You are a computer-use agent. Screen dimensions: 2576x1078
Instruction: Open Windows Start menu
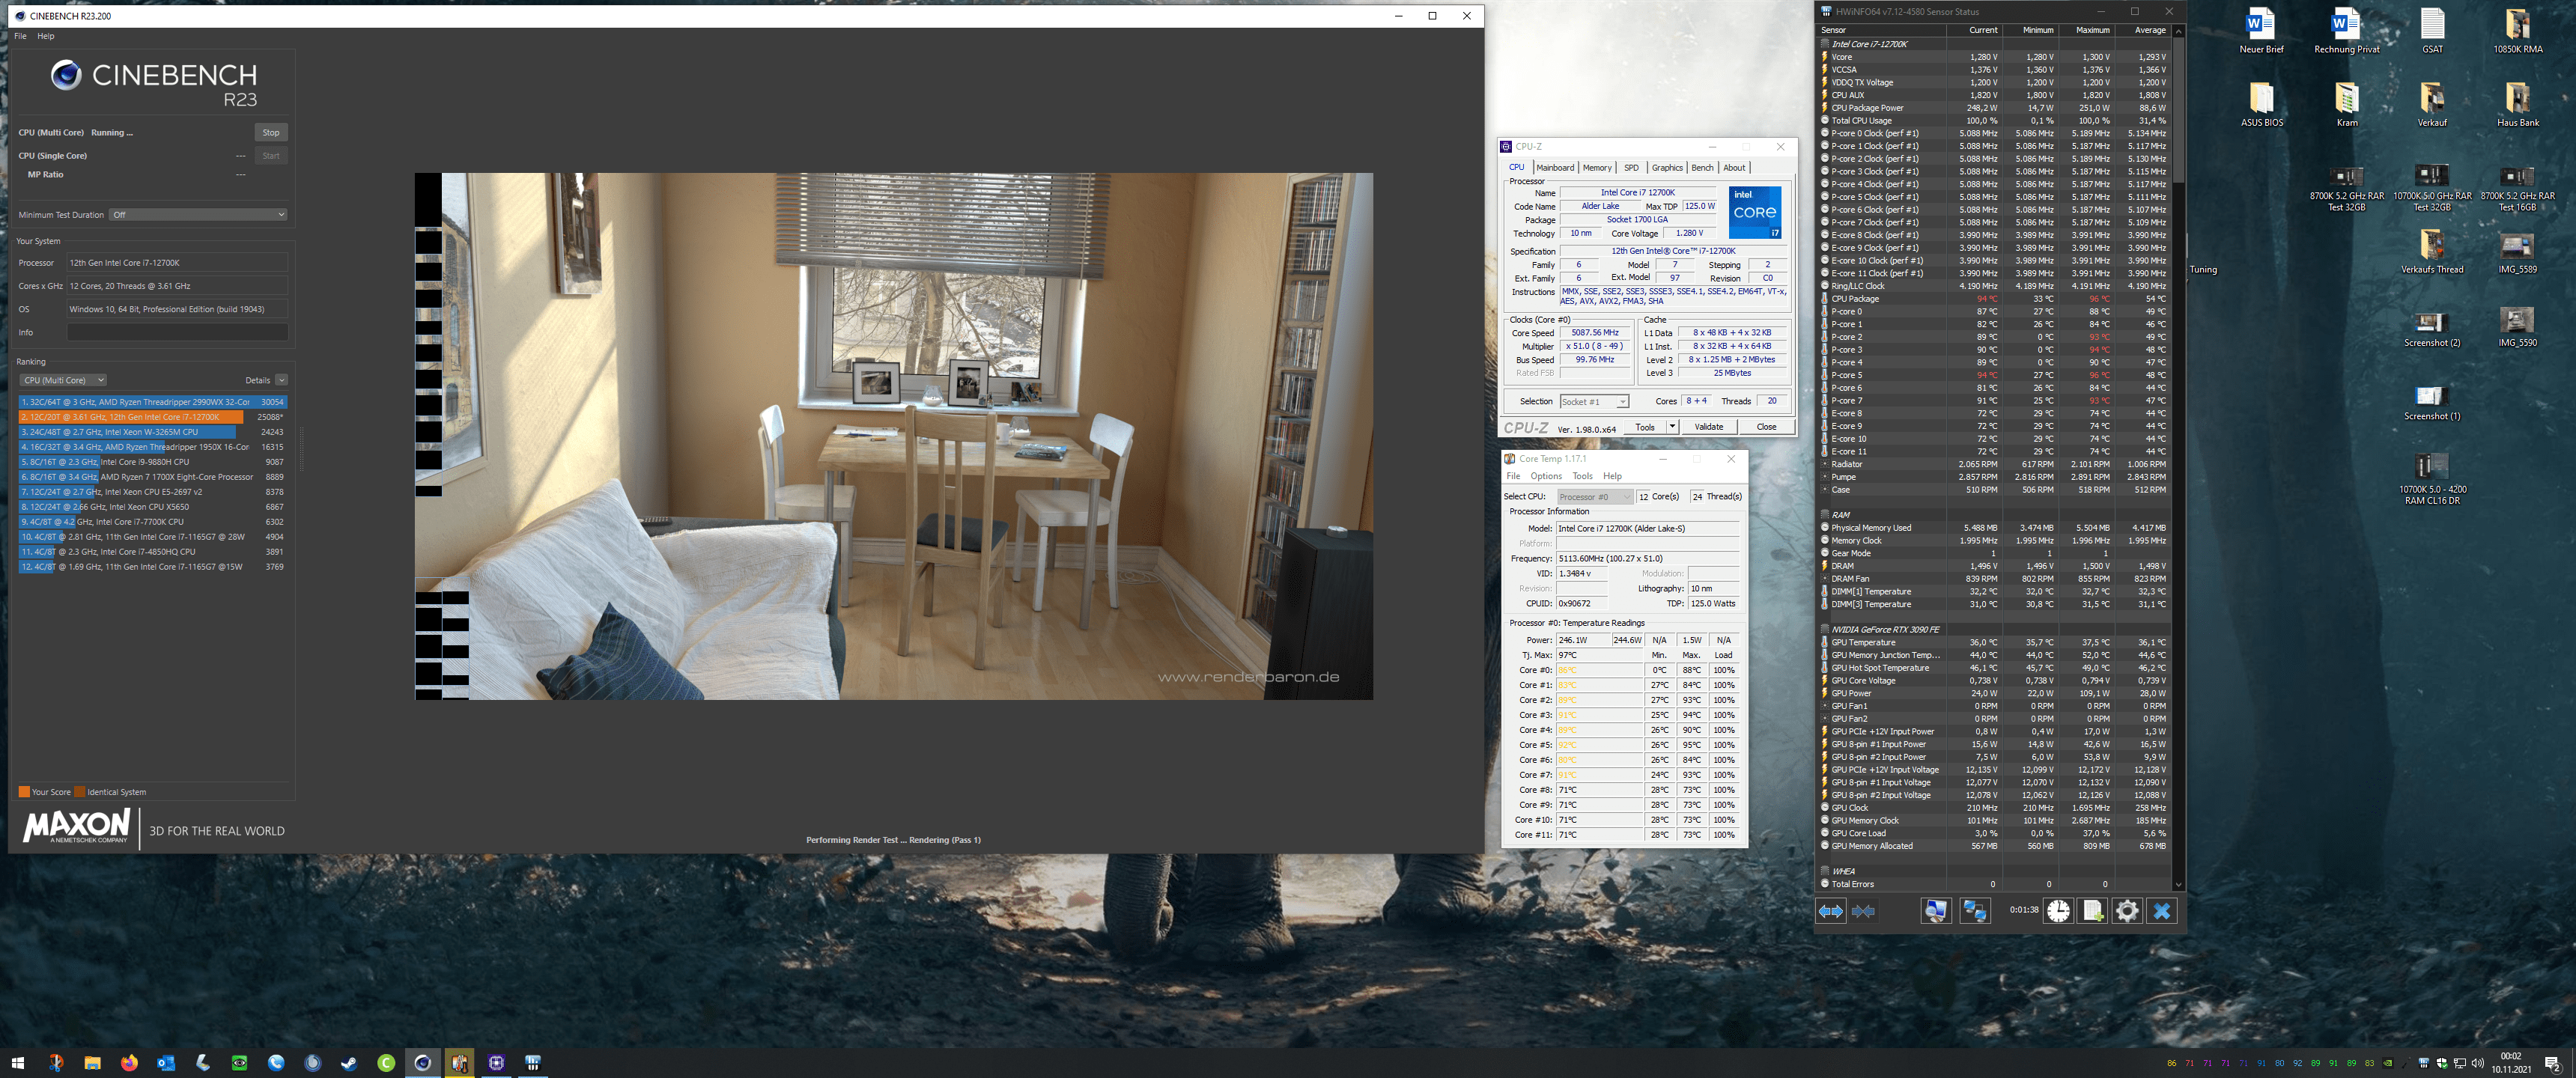click(17, 1062)
